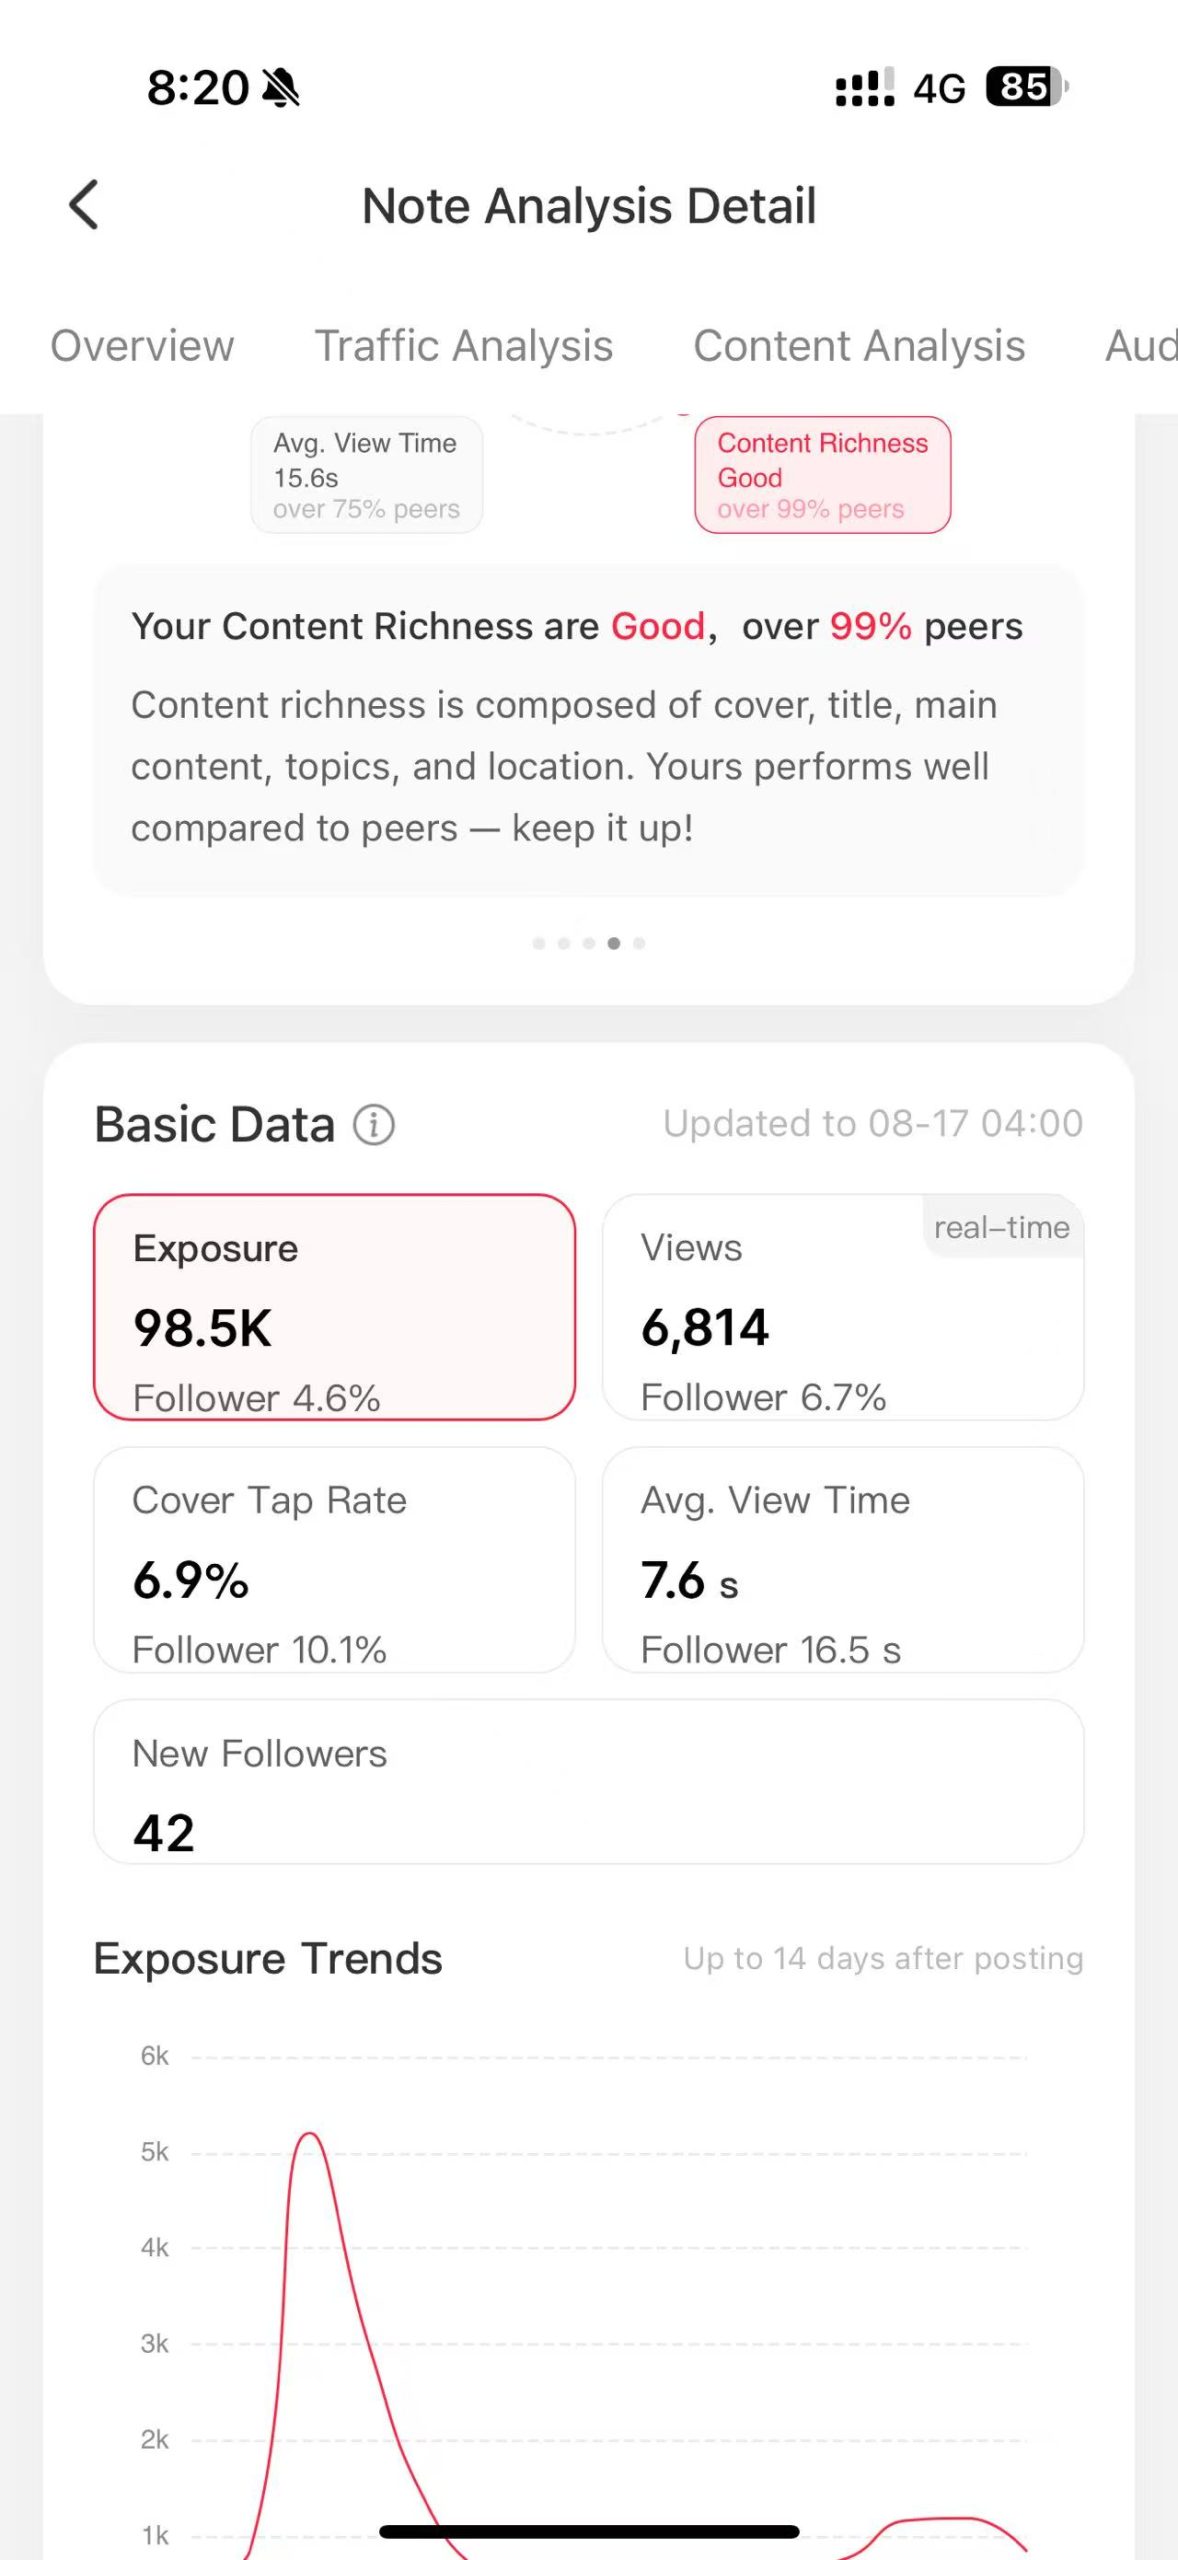The width and height of the screenshot is (1178, 2560).
Task: Select the Avg. View Time metric card
Action: click(x=842, y=1559)
